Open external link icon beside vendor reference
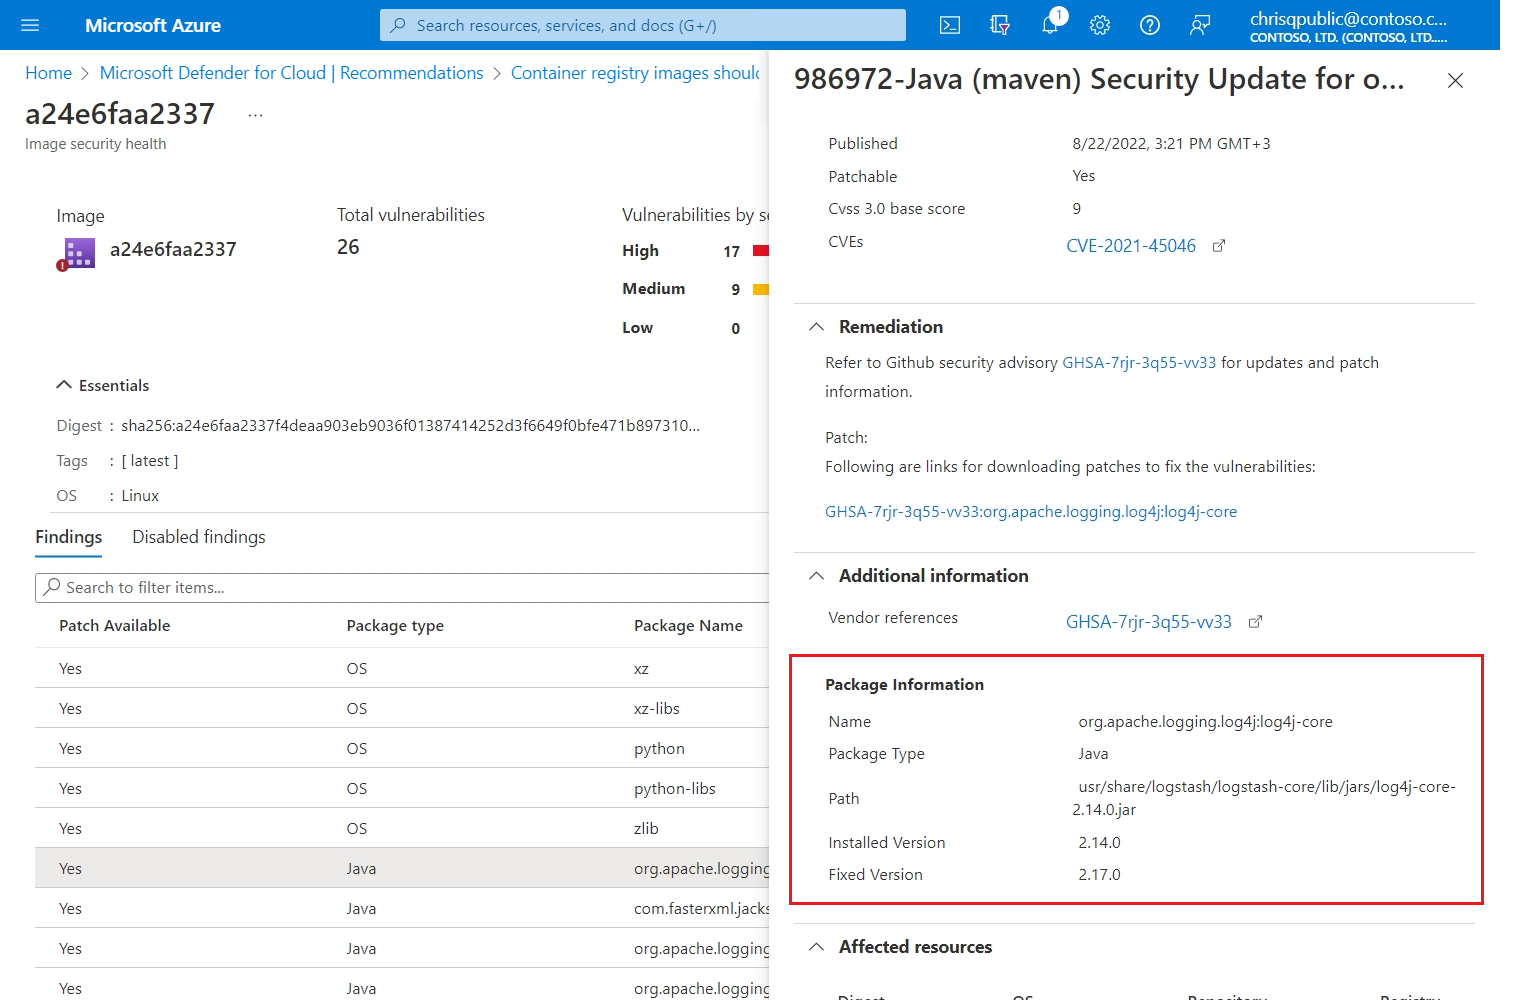The height and width of the screenshot is (1000, 1536). 1255,622
